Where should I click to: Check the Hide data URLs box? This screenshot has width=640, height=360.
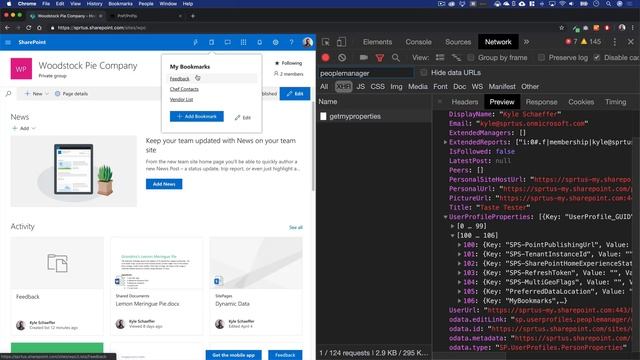424,73
